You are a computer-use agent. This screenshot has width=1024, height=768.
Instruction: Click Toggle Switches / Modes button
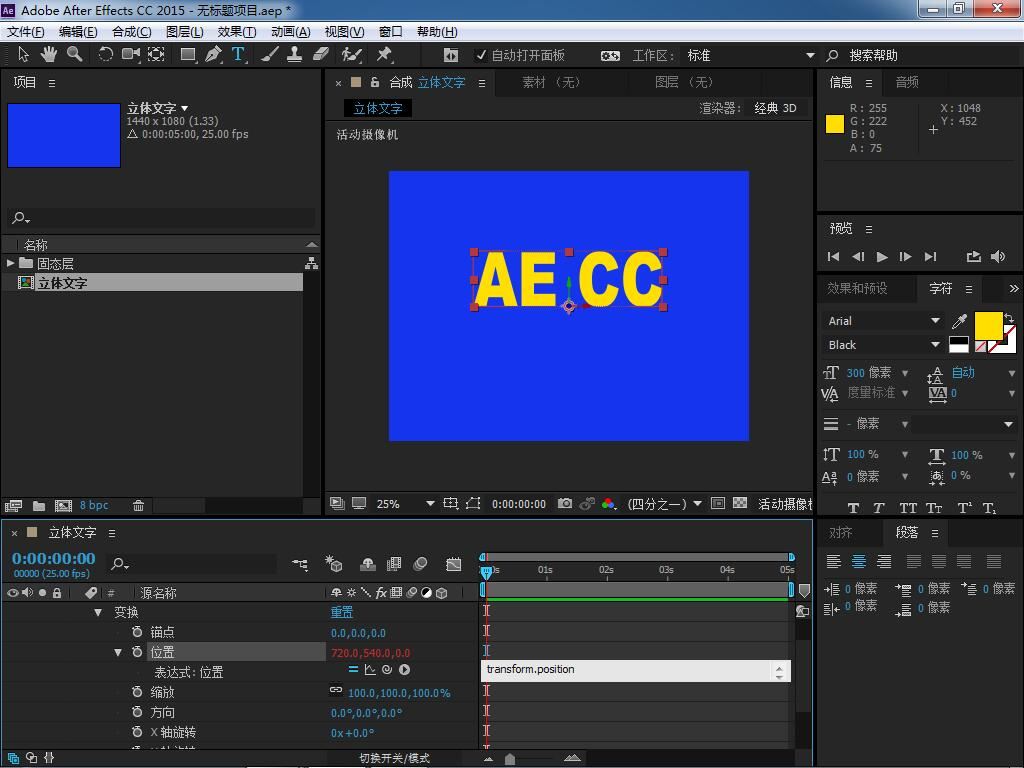[394, 758]
